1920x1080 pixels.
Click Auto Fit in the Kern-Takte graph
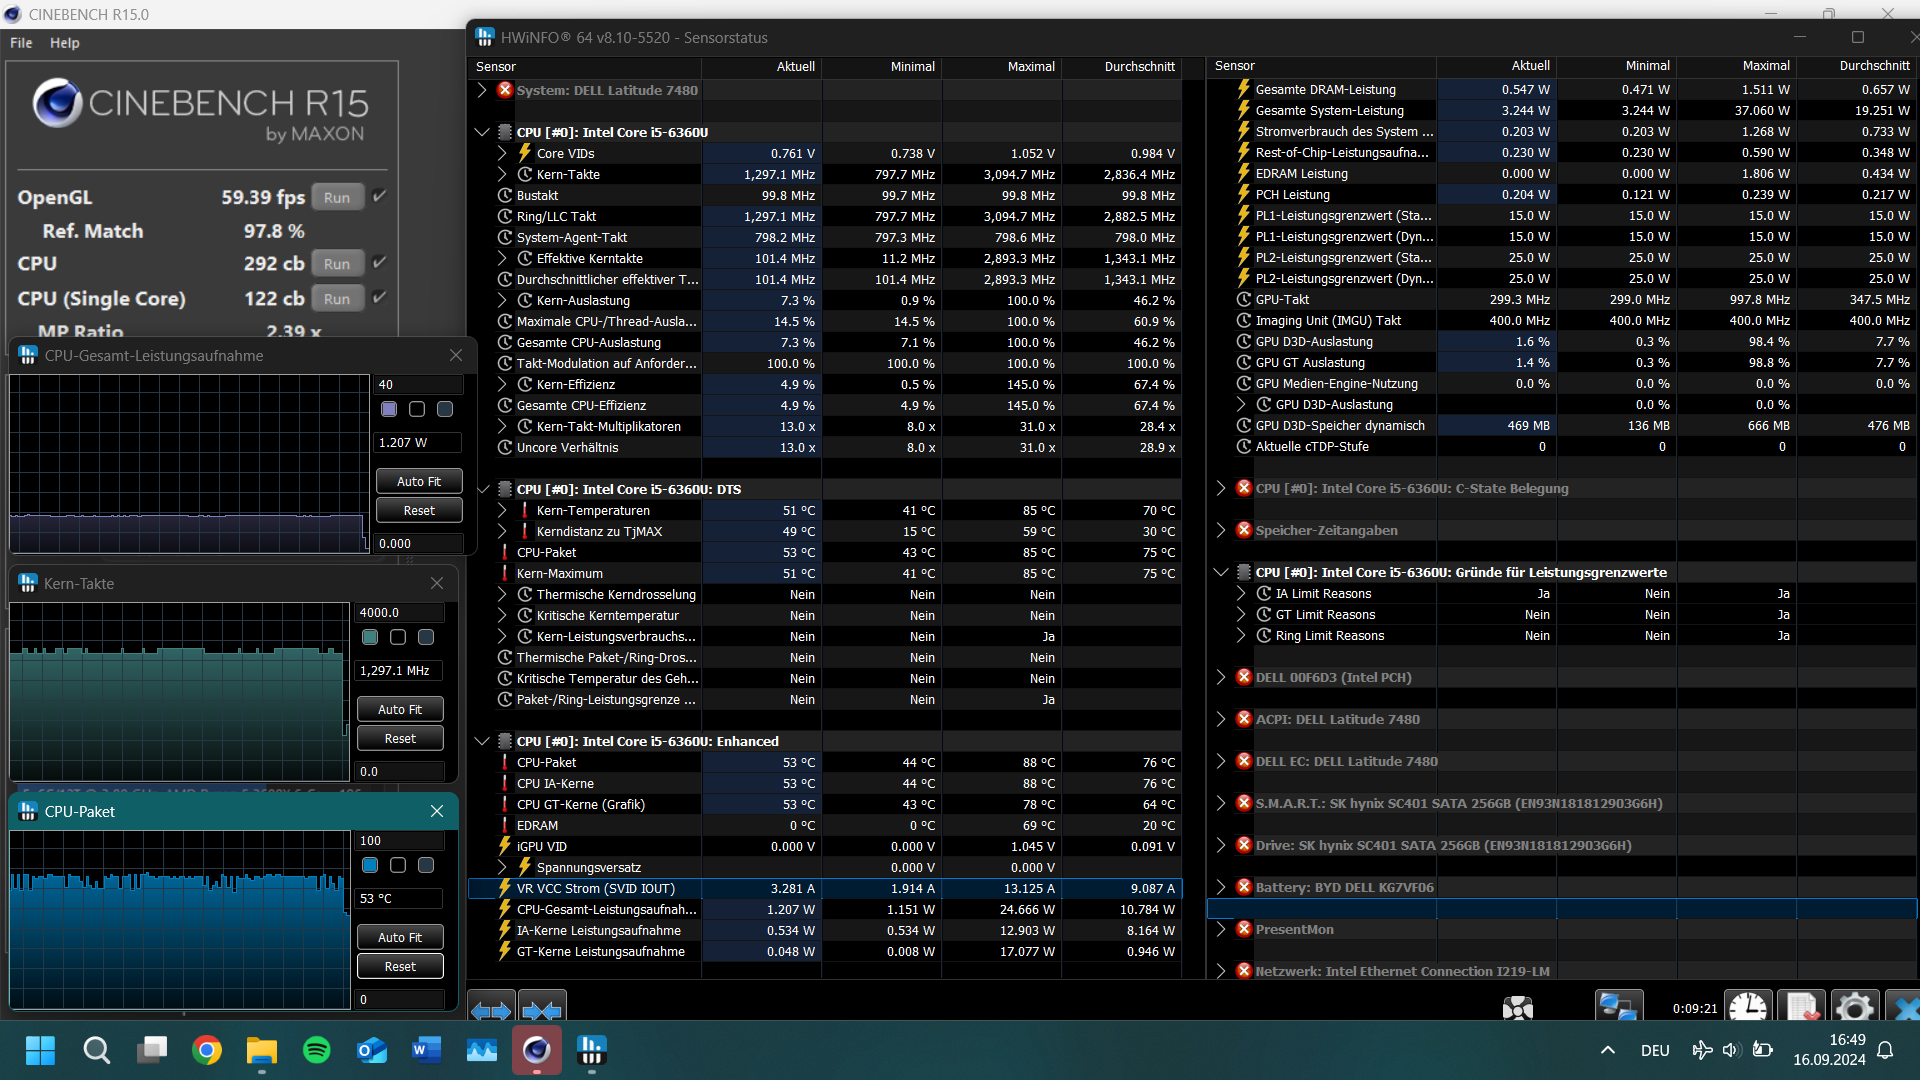tap(399, 708)
